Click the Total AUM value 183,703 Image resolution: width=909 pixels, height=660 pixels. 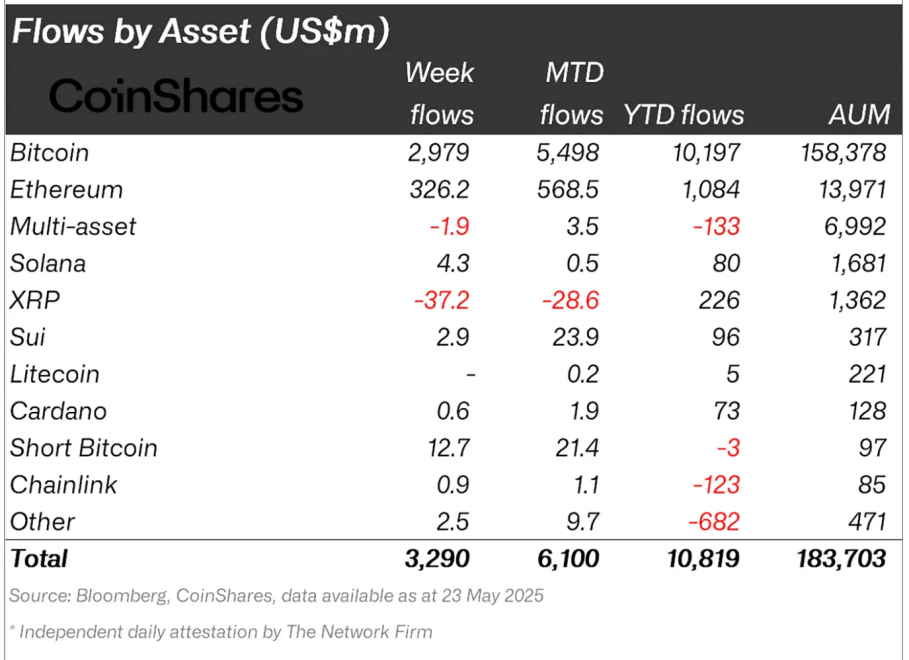[x=836, y=558]
